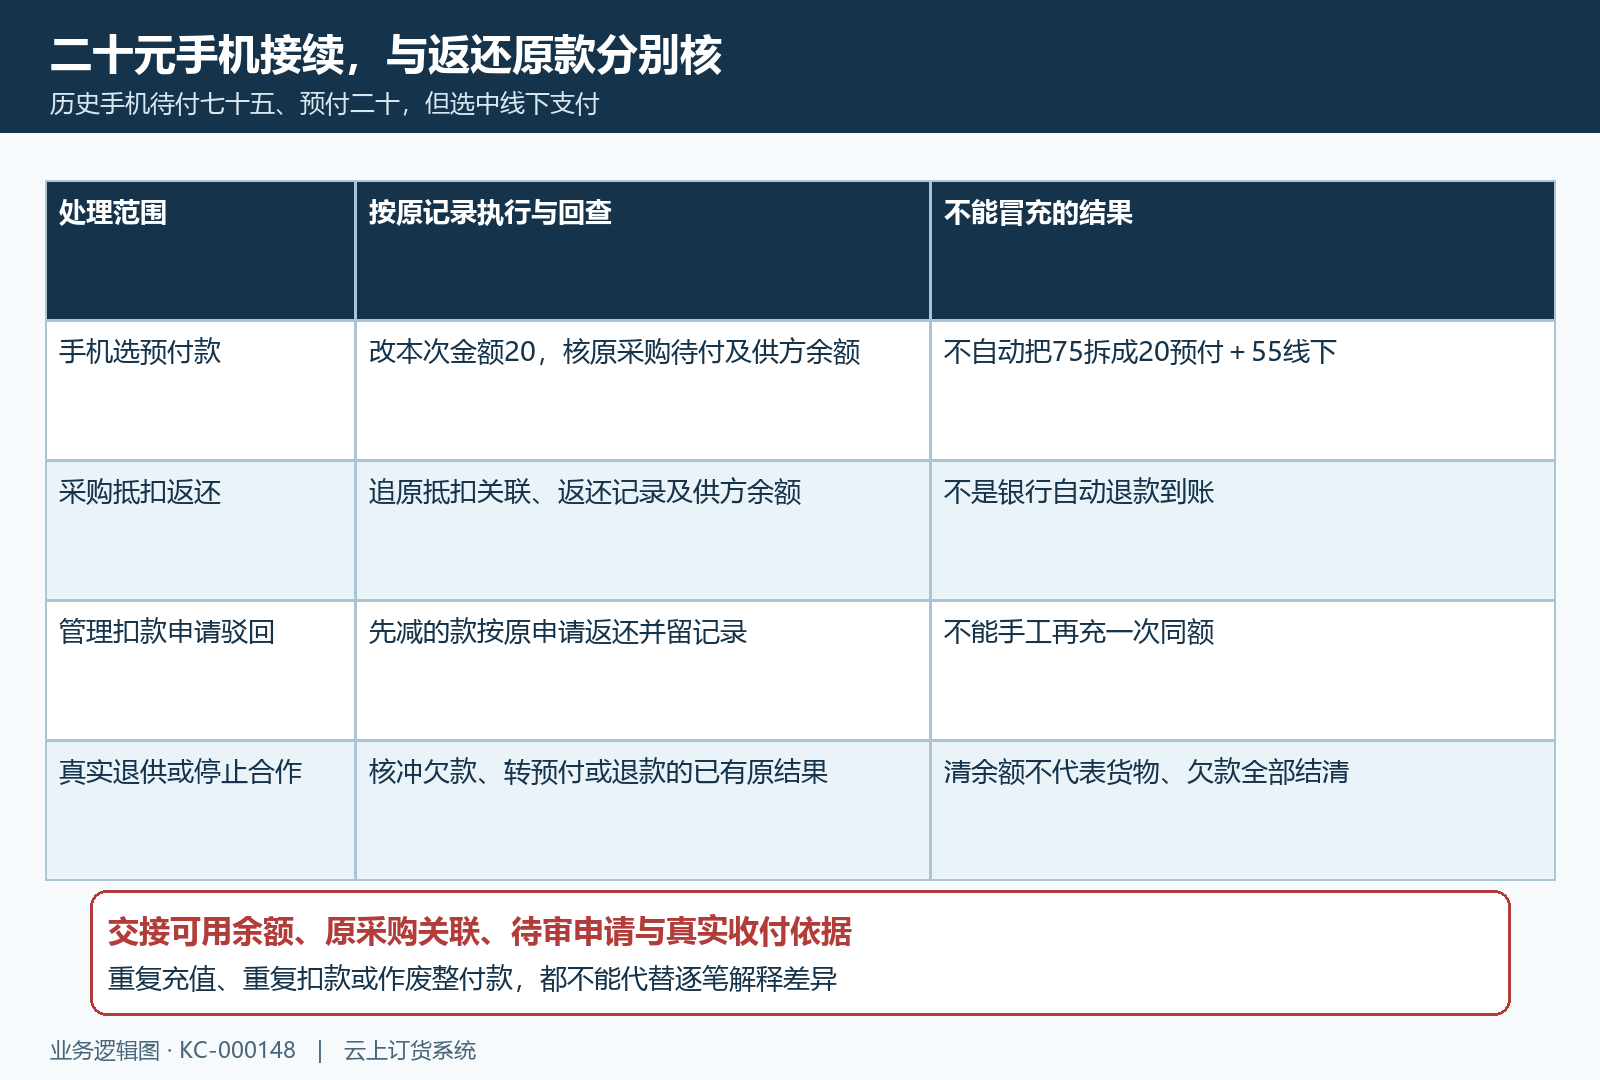This screenshot has width=1600, height=1080.
Task: Select the column header 处理范围
Action: coord(200,250)
